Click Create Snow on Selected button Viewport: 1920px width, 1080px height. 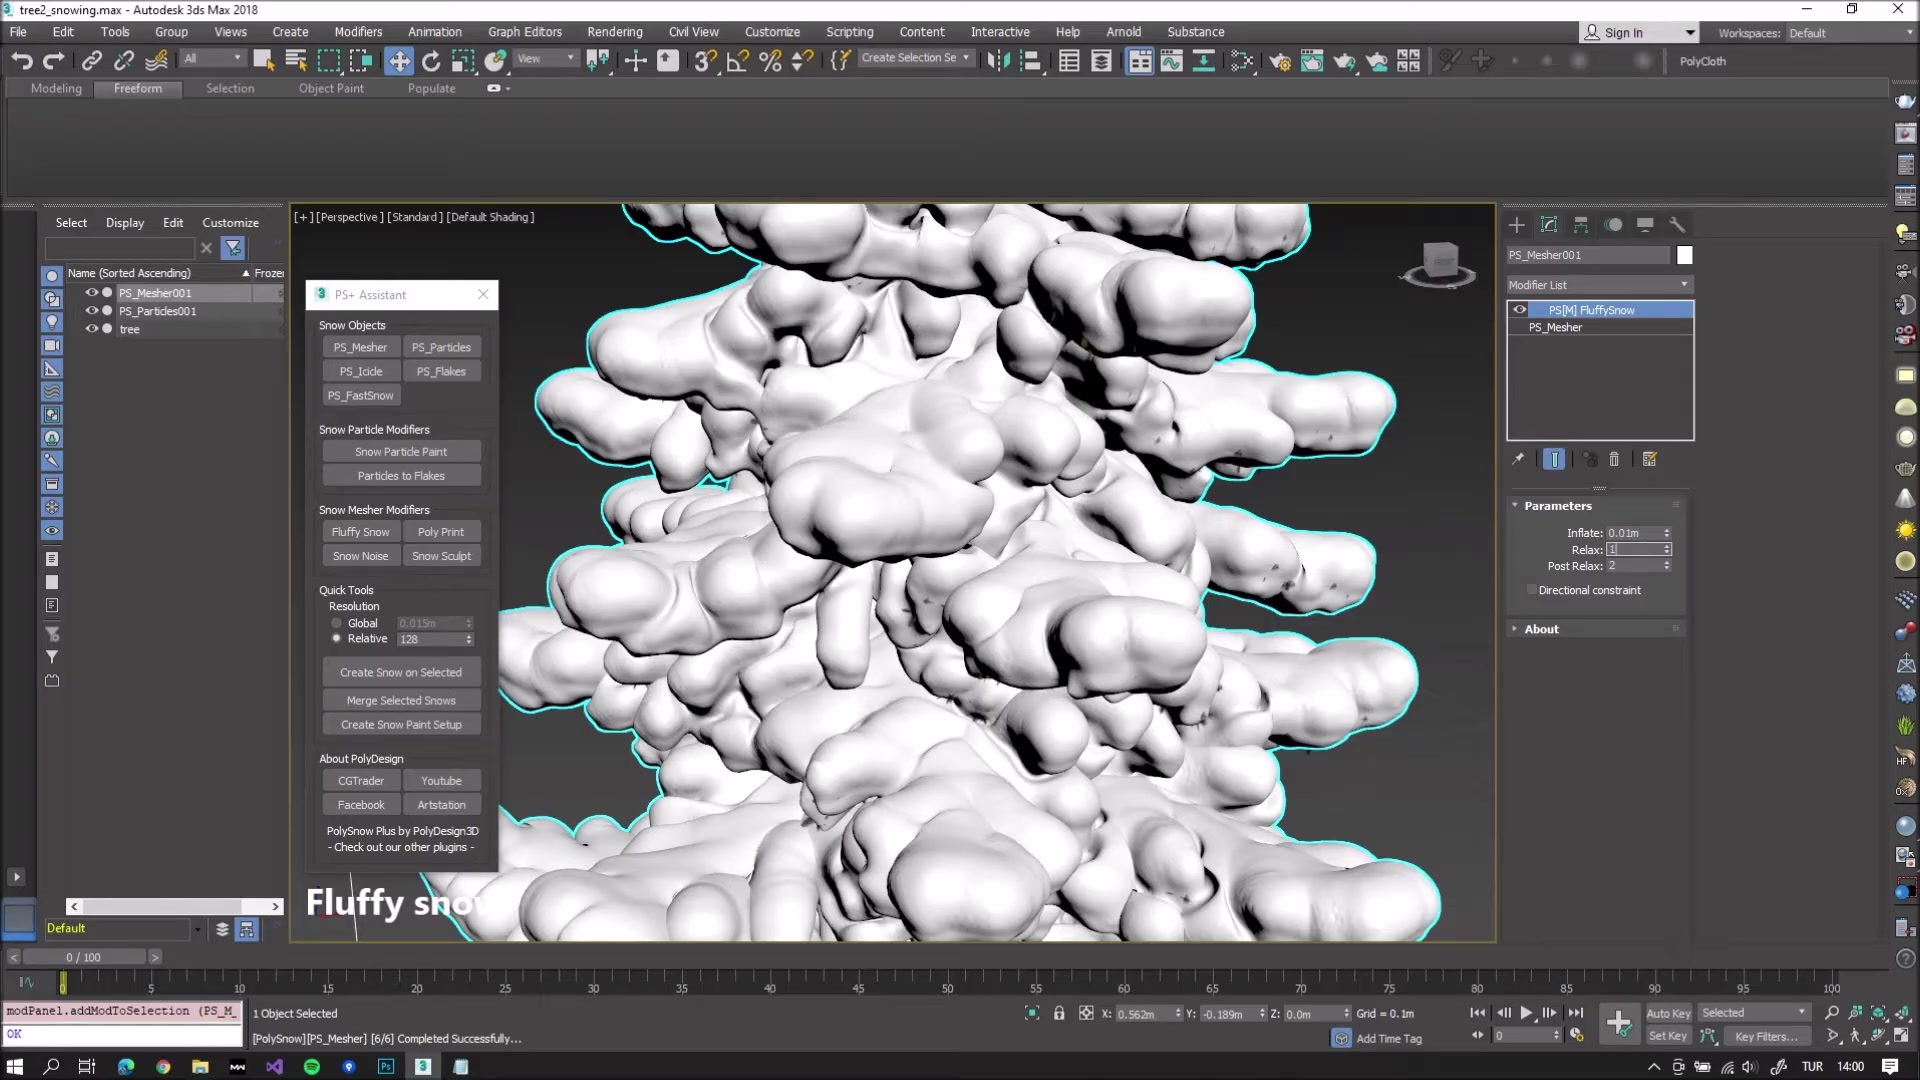coord(401,673)
